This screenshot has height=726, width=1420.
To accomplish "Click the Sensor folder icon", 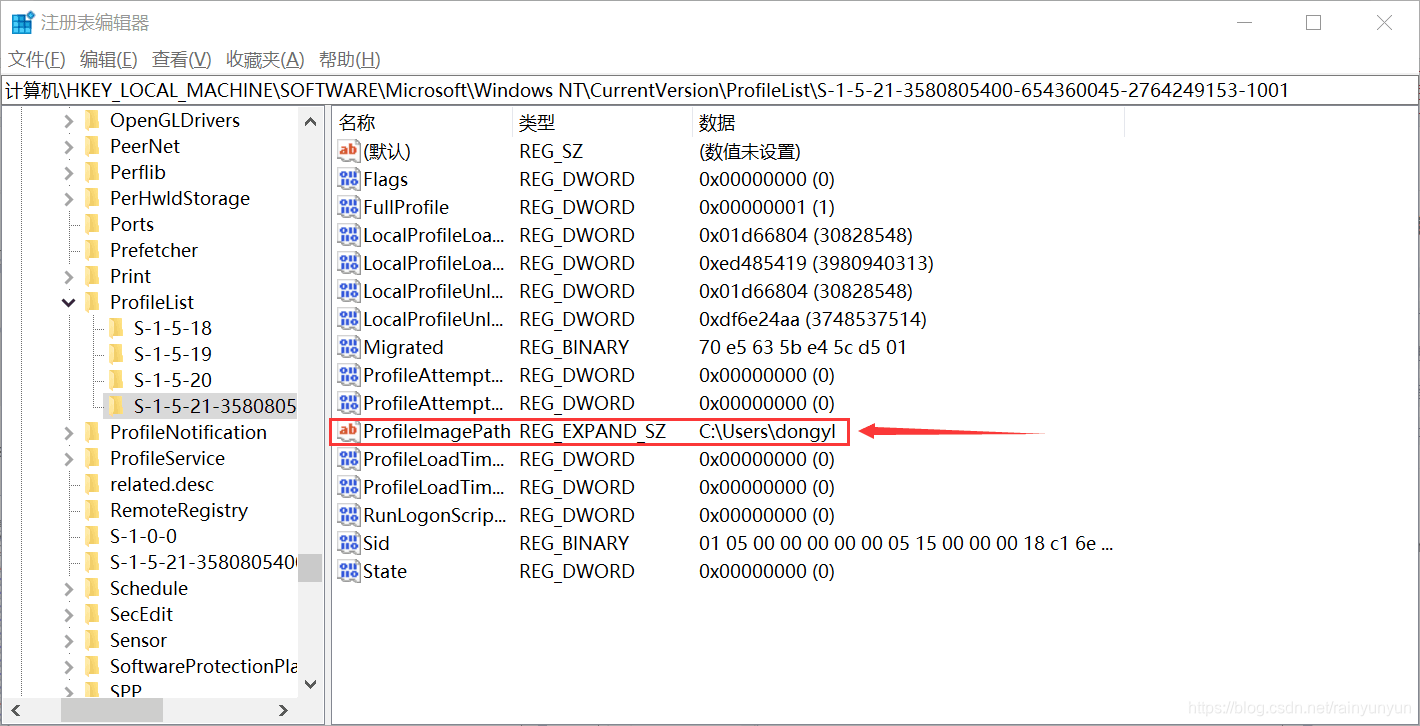I will (93, 640).
